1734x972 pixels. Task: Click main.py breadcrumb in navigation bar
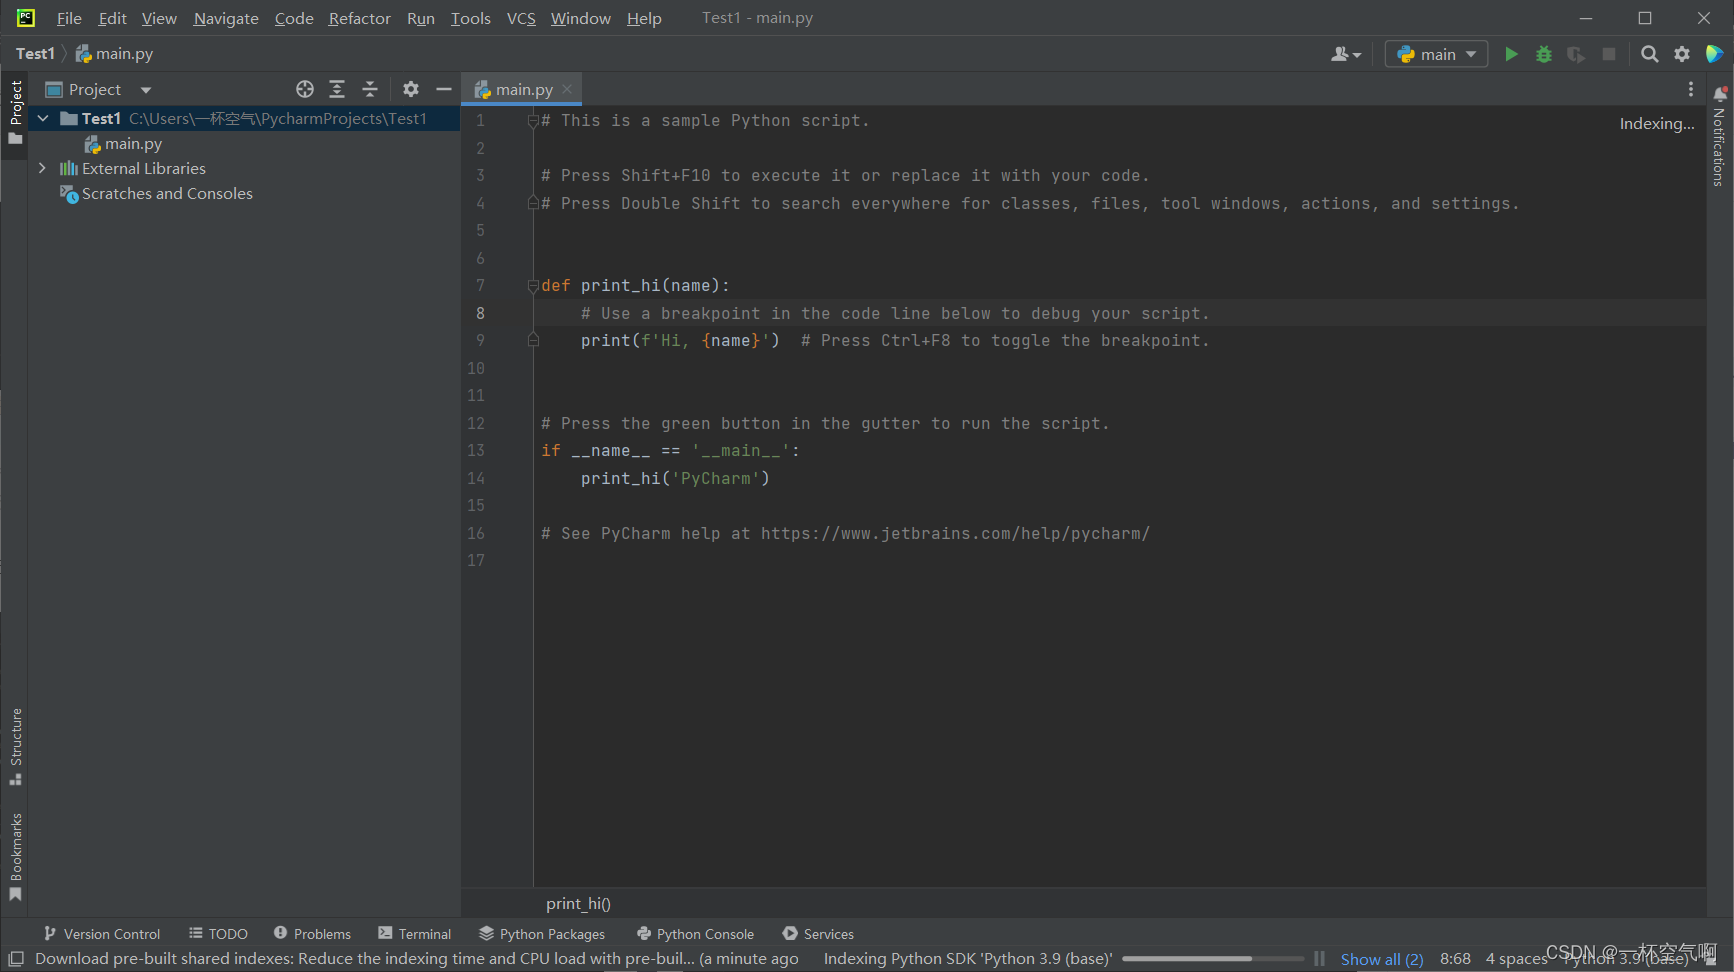(x=114, y=54)
